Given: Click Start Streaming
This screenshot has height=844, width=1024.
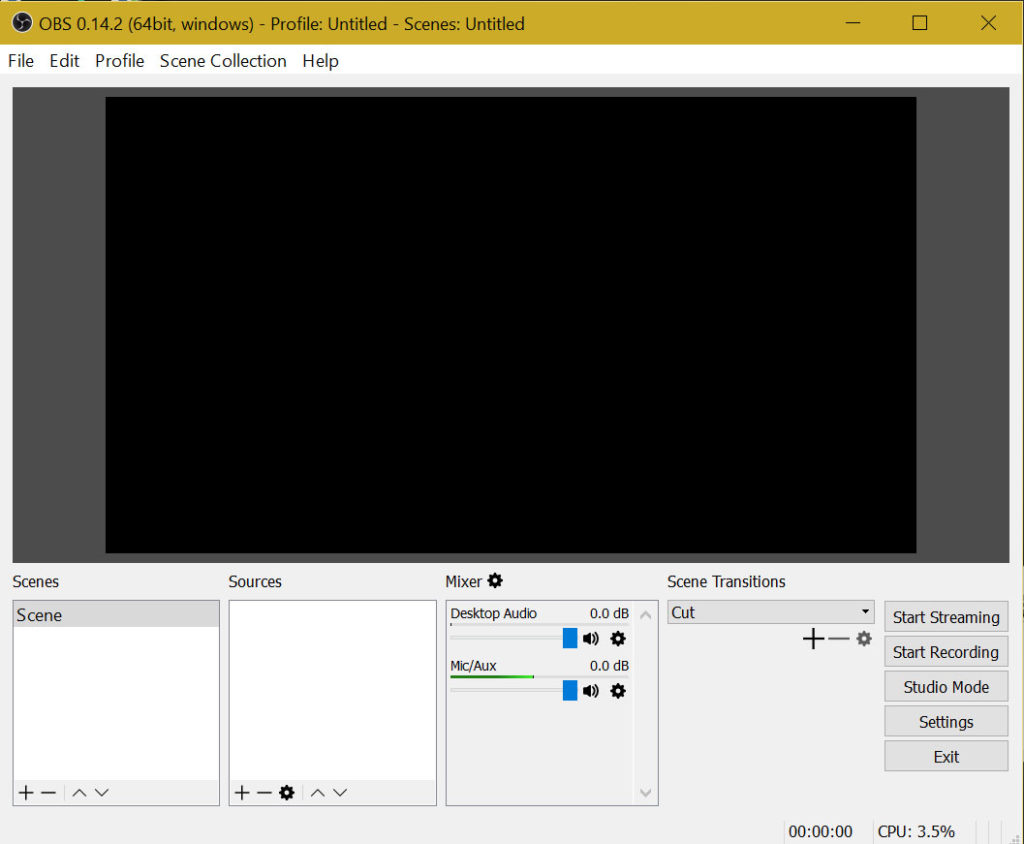Looking at the screenshot, I should click(946, 617).
